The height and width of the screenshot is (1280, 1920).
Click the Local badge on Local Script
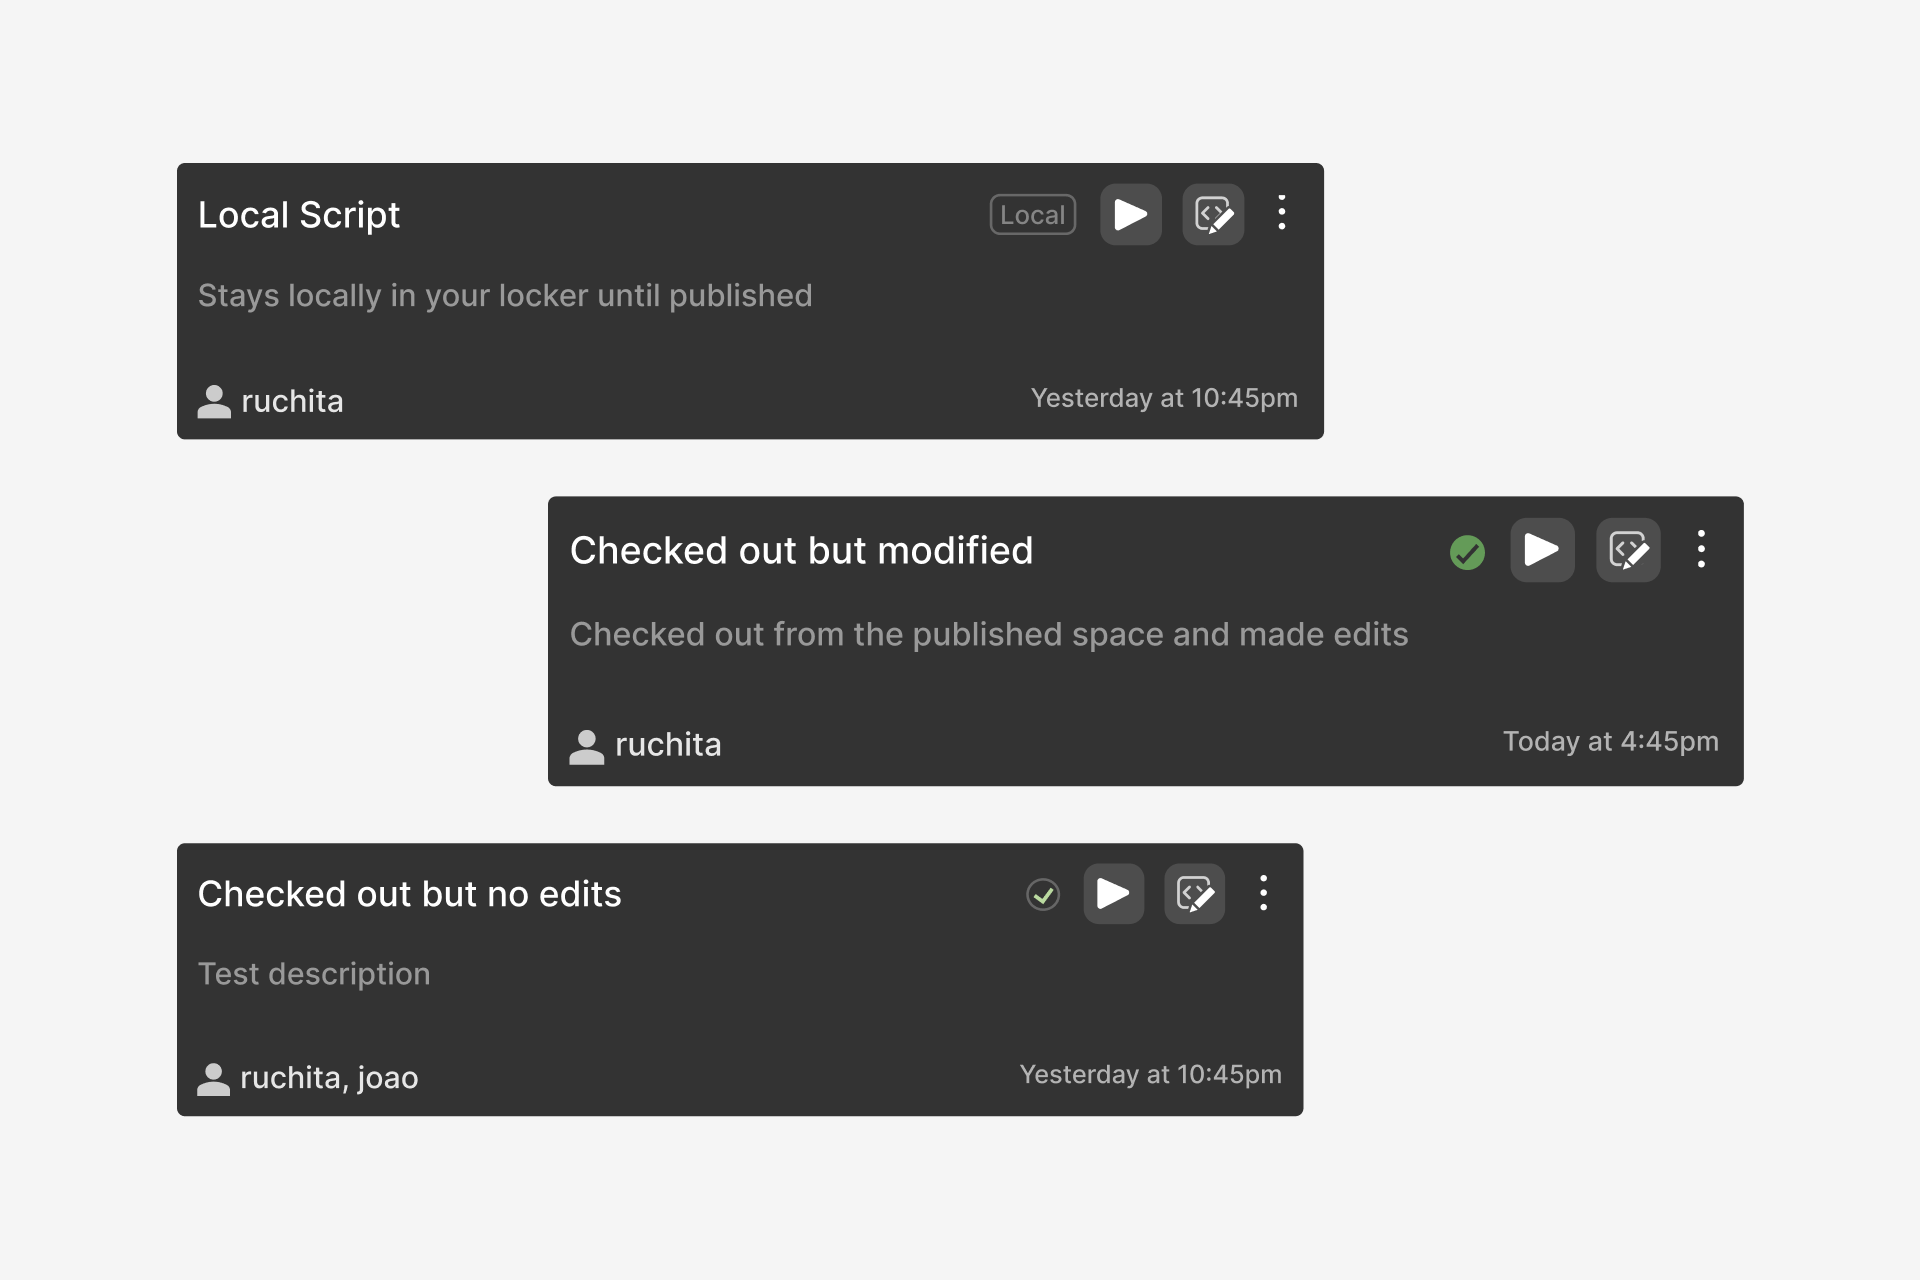click(x=1032, y=215)
